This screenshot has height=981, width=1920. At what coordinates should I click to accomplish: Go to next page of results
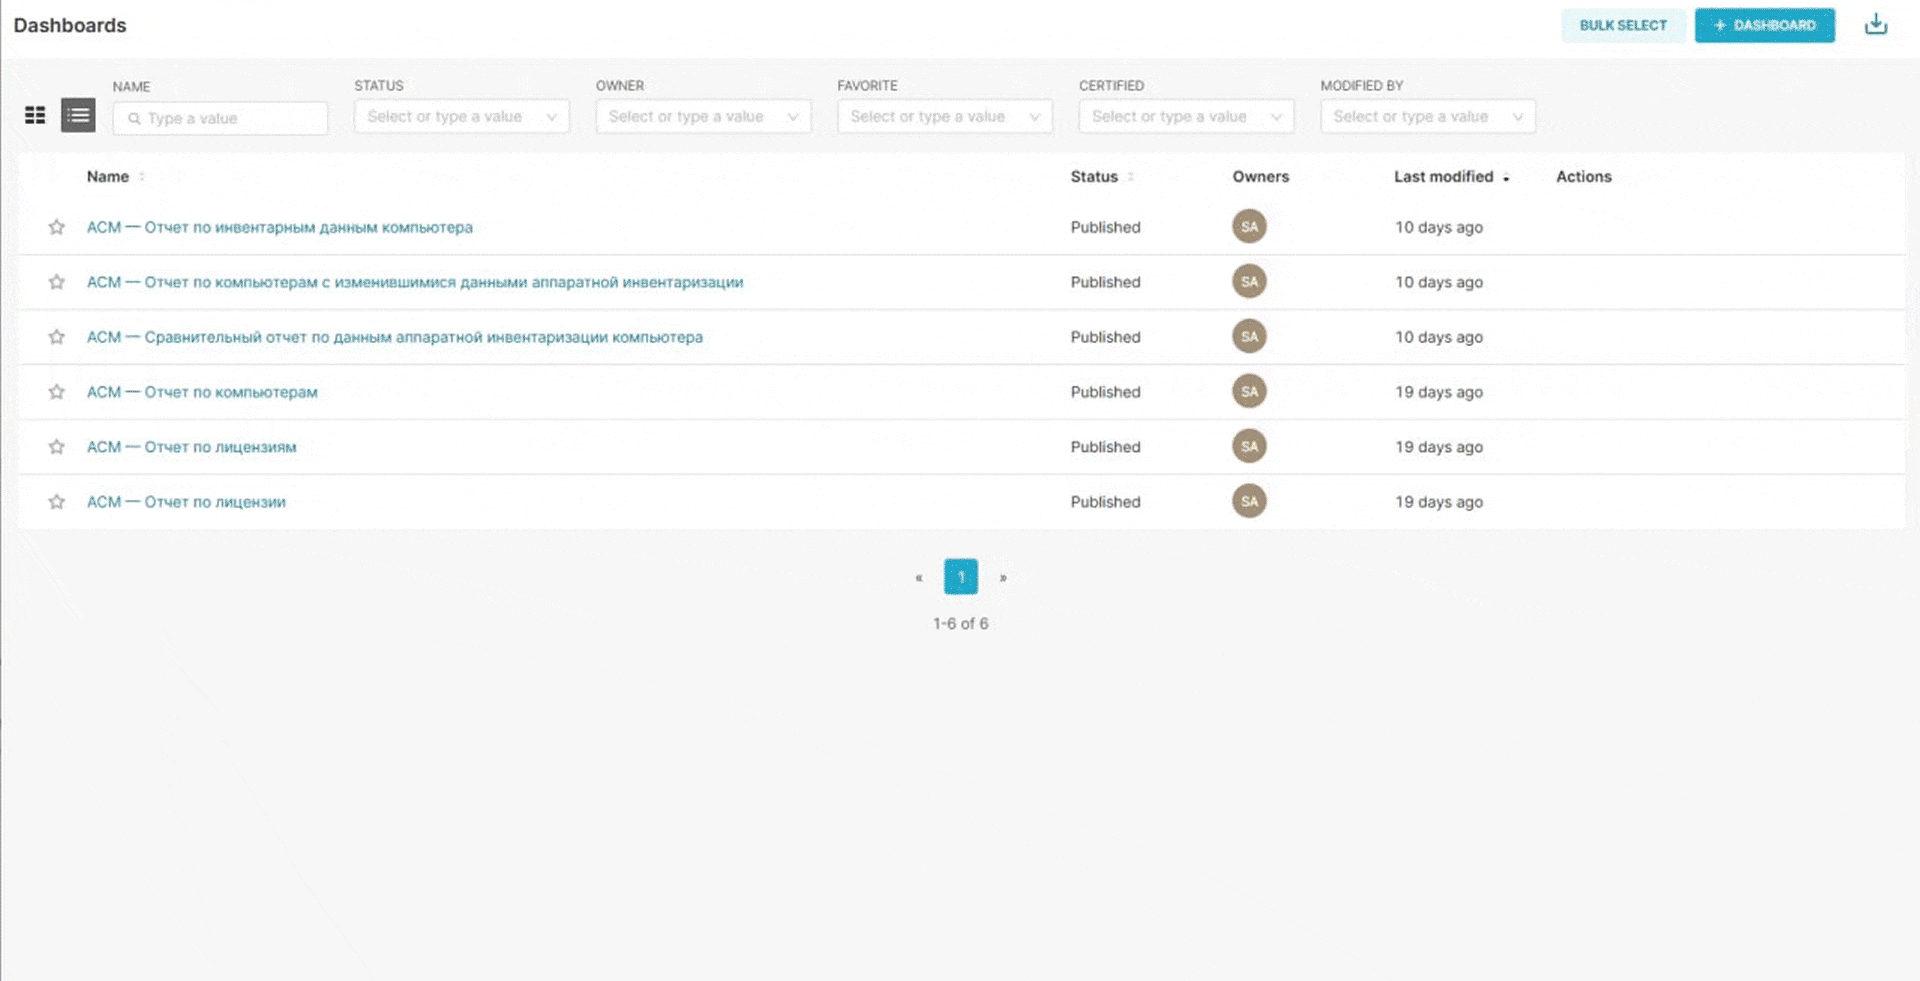[1003, 577]
